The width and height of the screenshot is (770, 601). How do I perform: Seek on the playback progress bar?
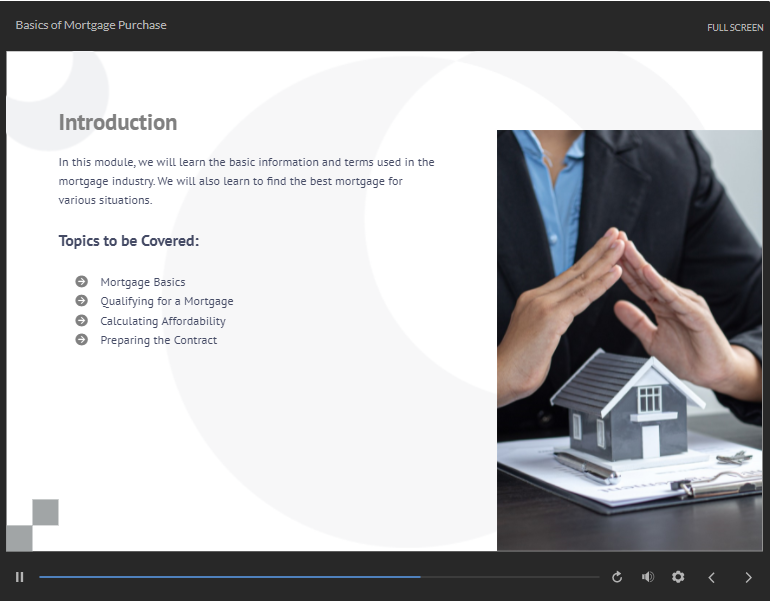point(319,577)
